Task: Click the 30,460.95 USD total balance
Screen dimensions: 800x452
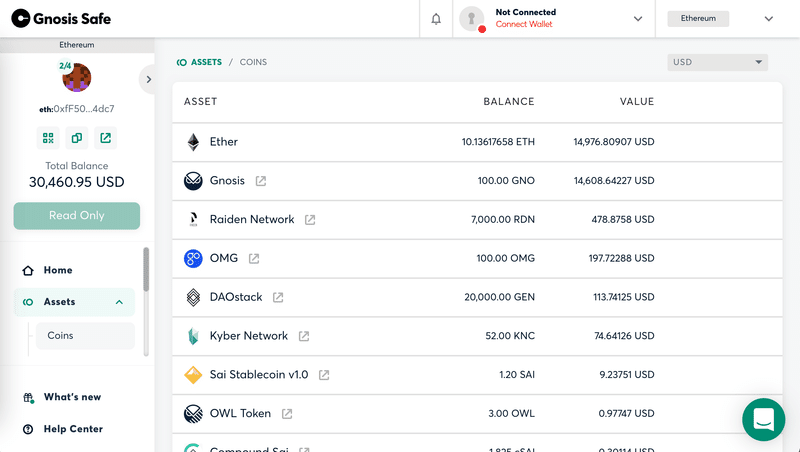Action: tap(77, 182)
